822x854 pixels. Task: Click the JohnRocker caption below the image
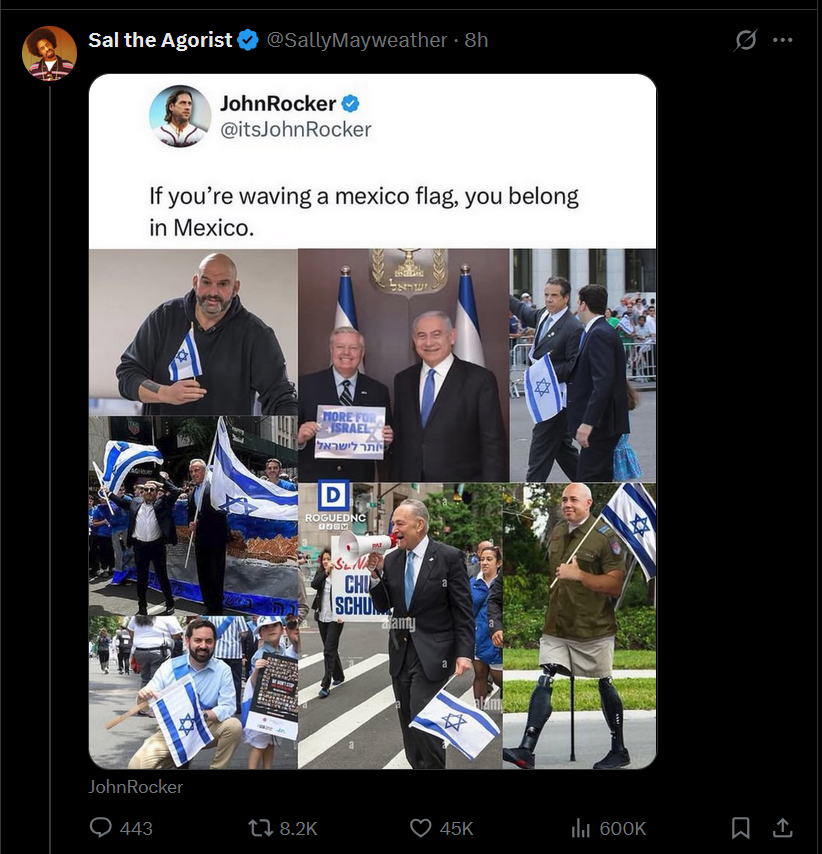click(136, 786)
